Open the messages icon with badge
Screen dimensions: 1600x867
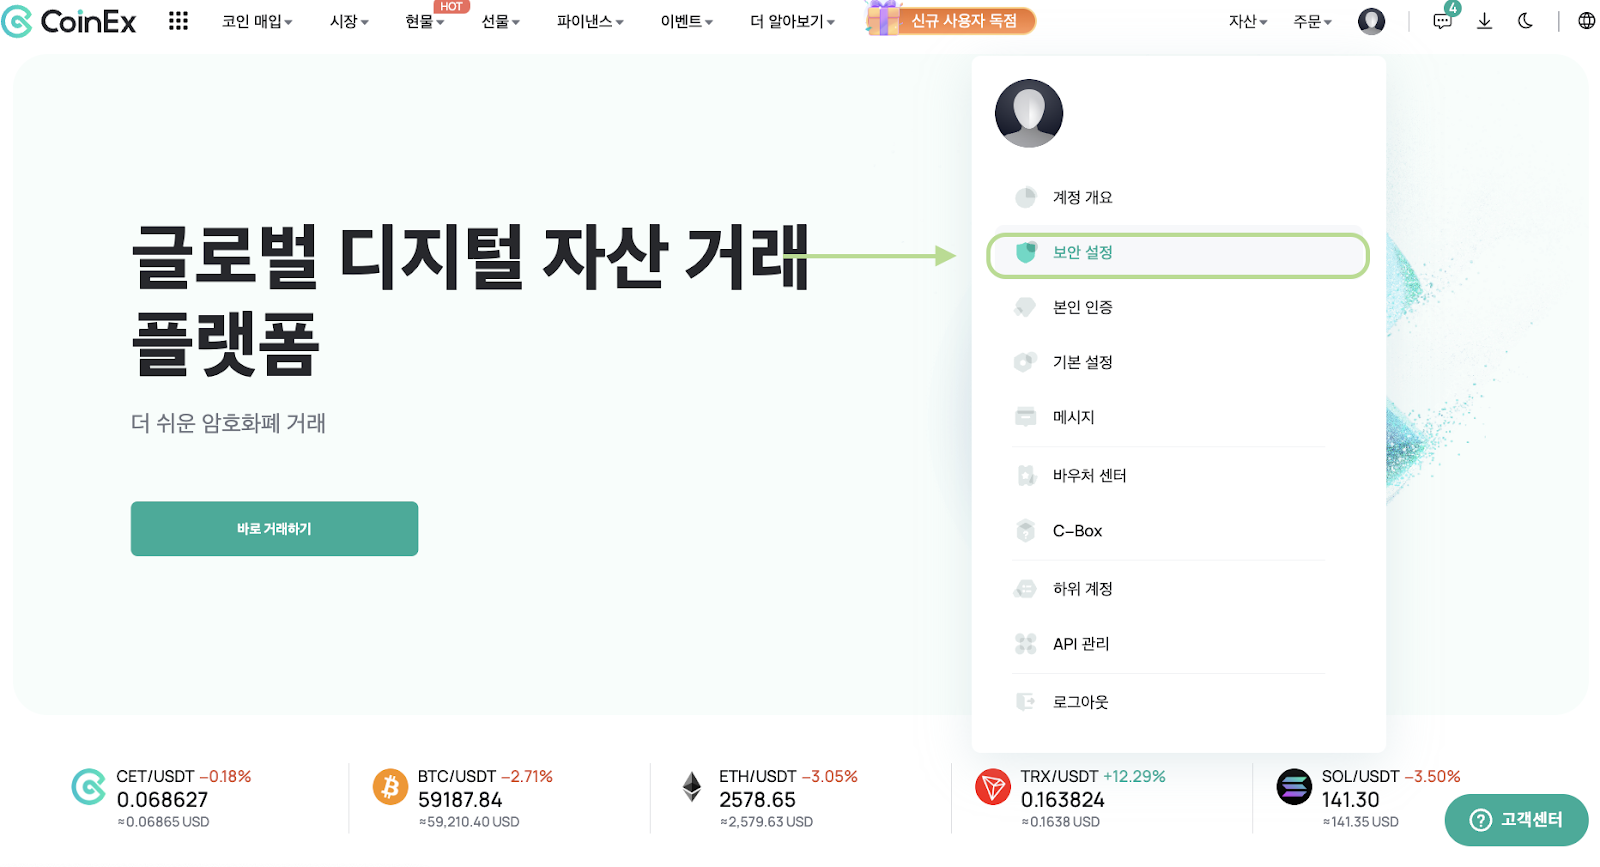[1442, 21]
